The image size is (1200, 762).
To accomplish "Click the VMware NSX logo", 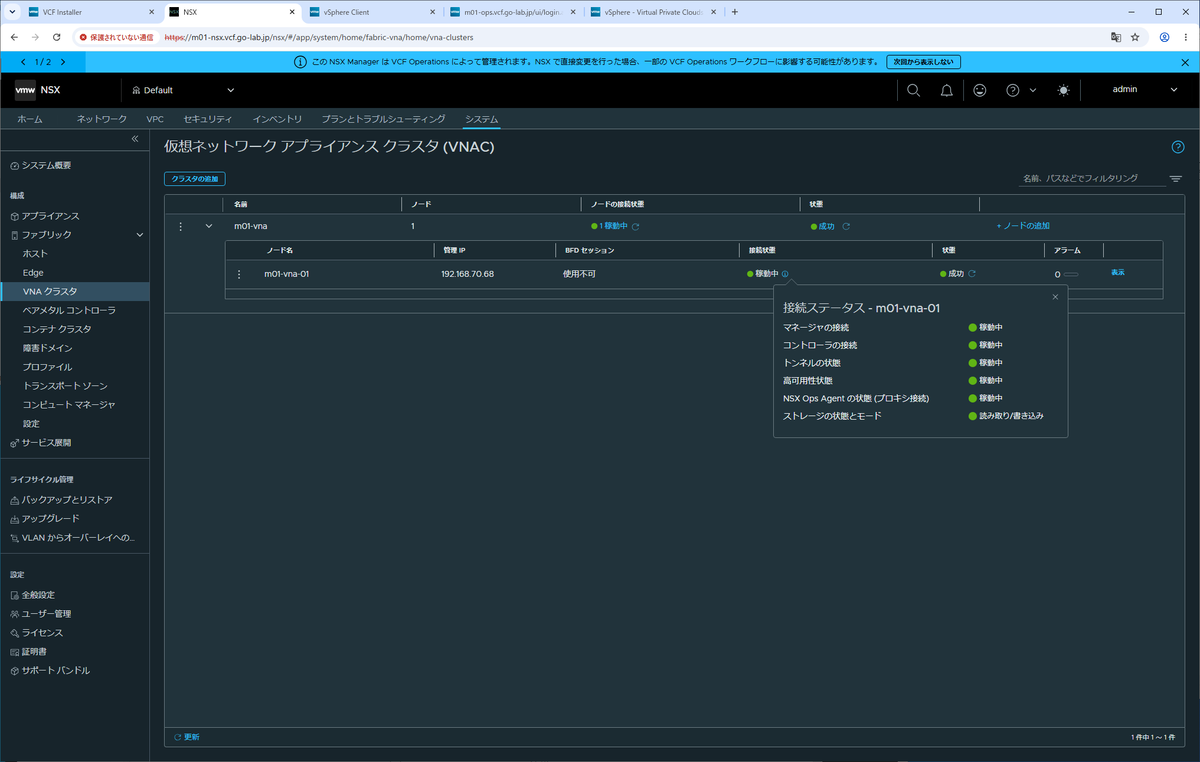I will pyautogui.click(x=38, y=90).
